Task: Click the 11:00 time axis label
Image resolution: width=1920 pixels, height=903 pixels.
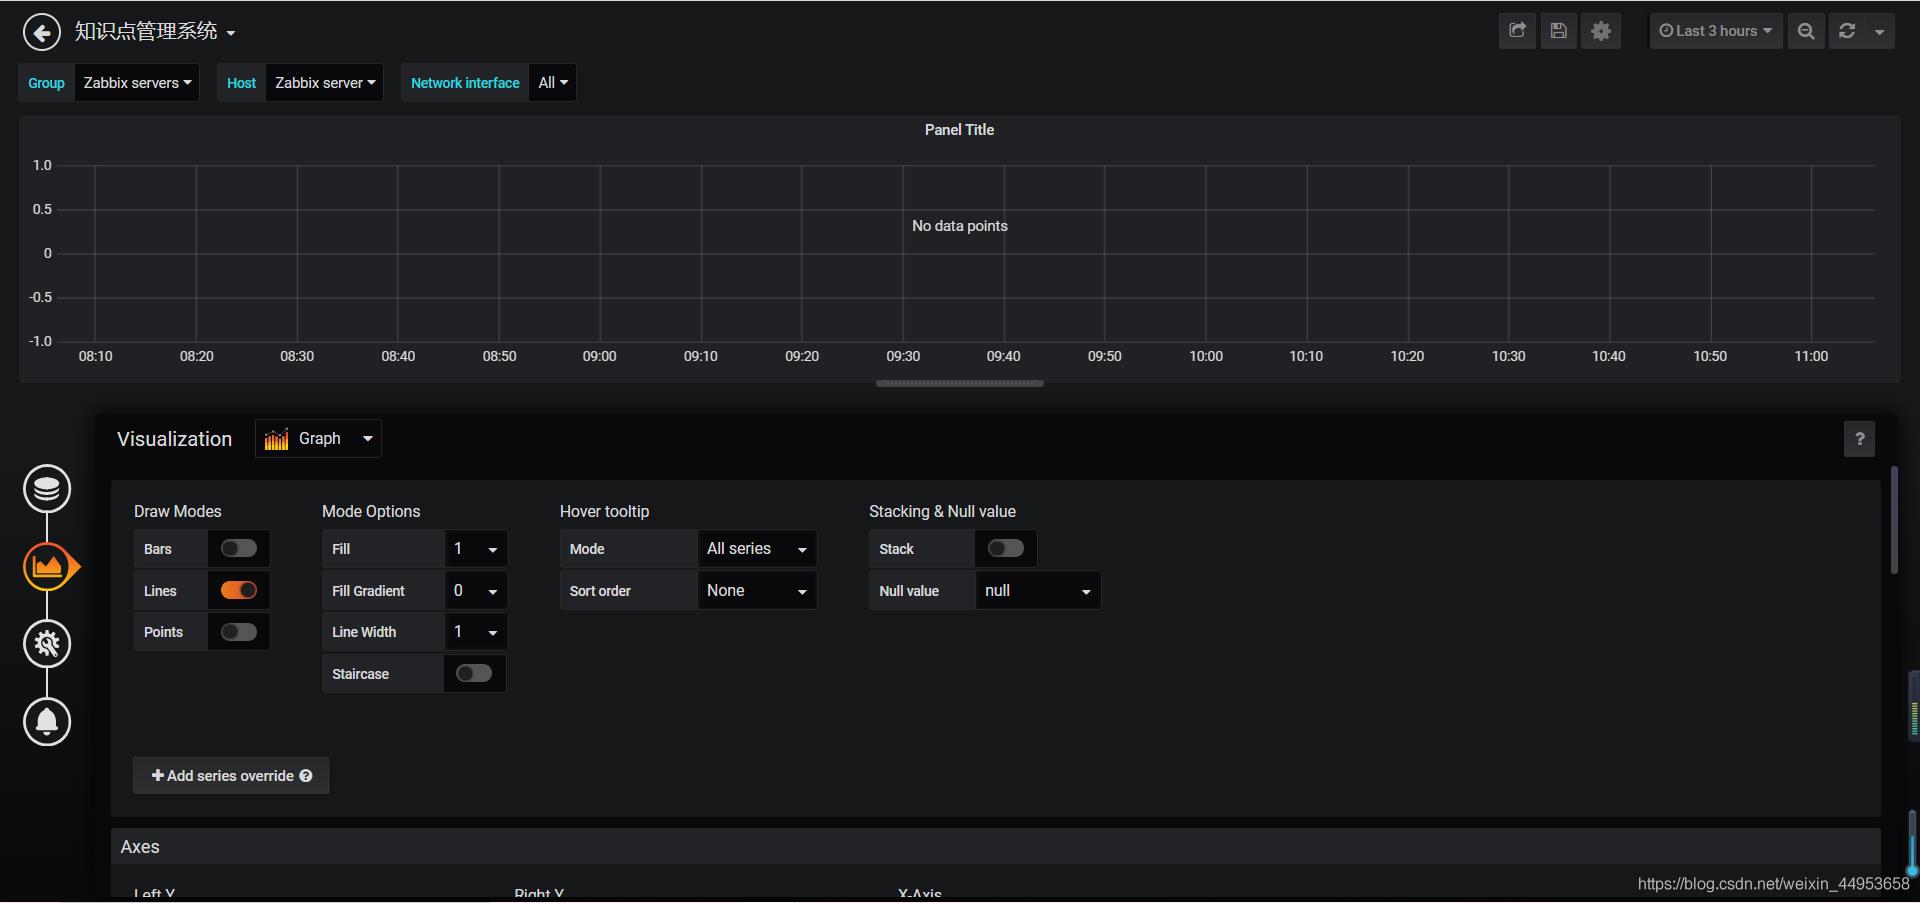Action: click(1811, 356)
